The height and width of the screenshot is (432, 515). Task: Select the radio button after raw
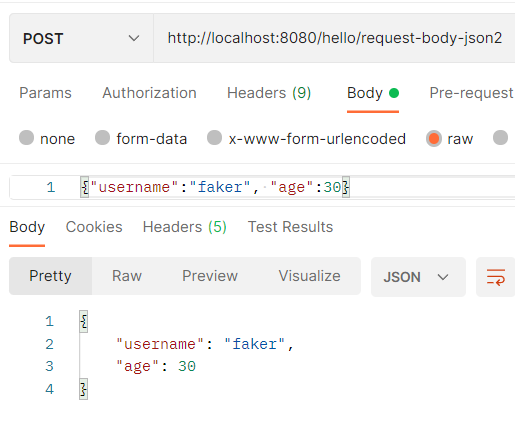point(500,137)
